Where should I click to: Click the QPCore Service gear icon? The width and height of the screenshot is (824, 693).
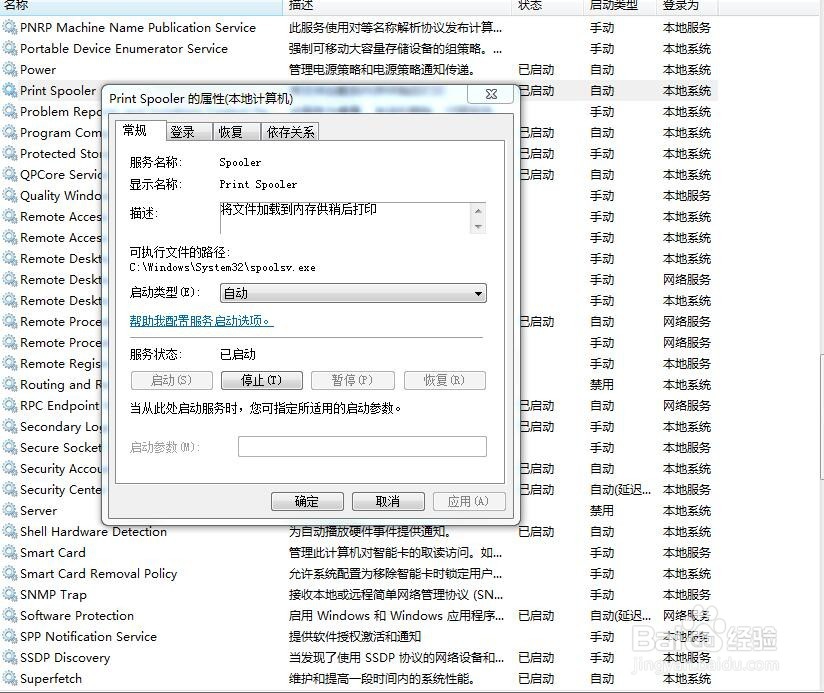point(9,174)
